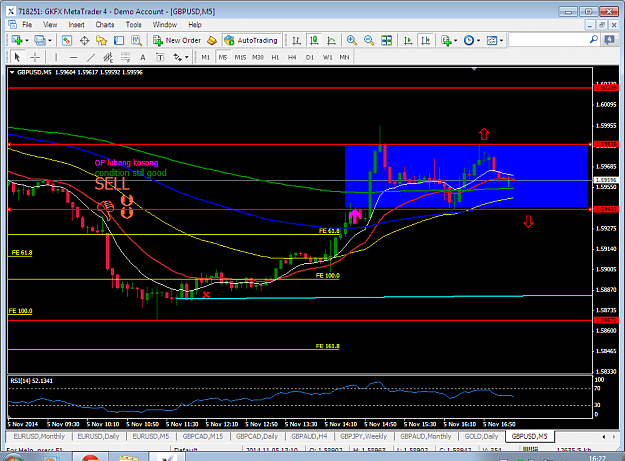
Task: Select the equidistant channel tool
Action: tap(108, 57)
